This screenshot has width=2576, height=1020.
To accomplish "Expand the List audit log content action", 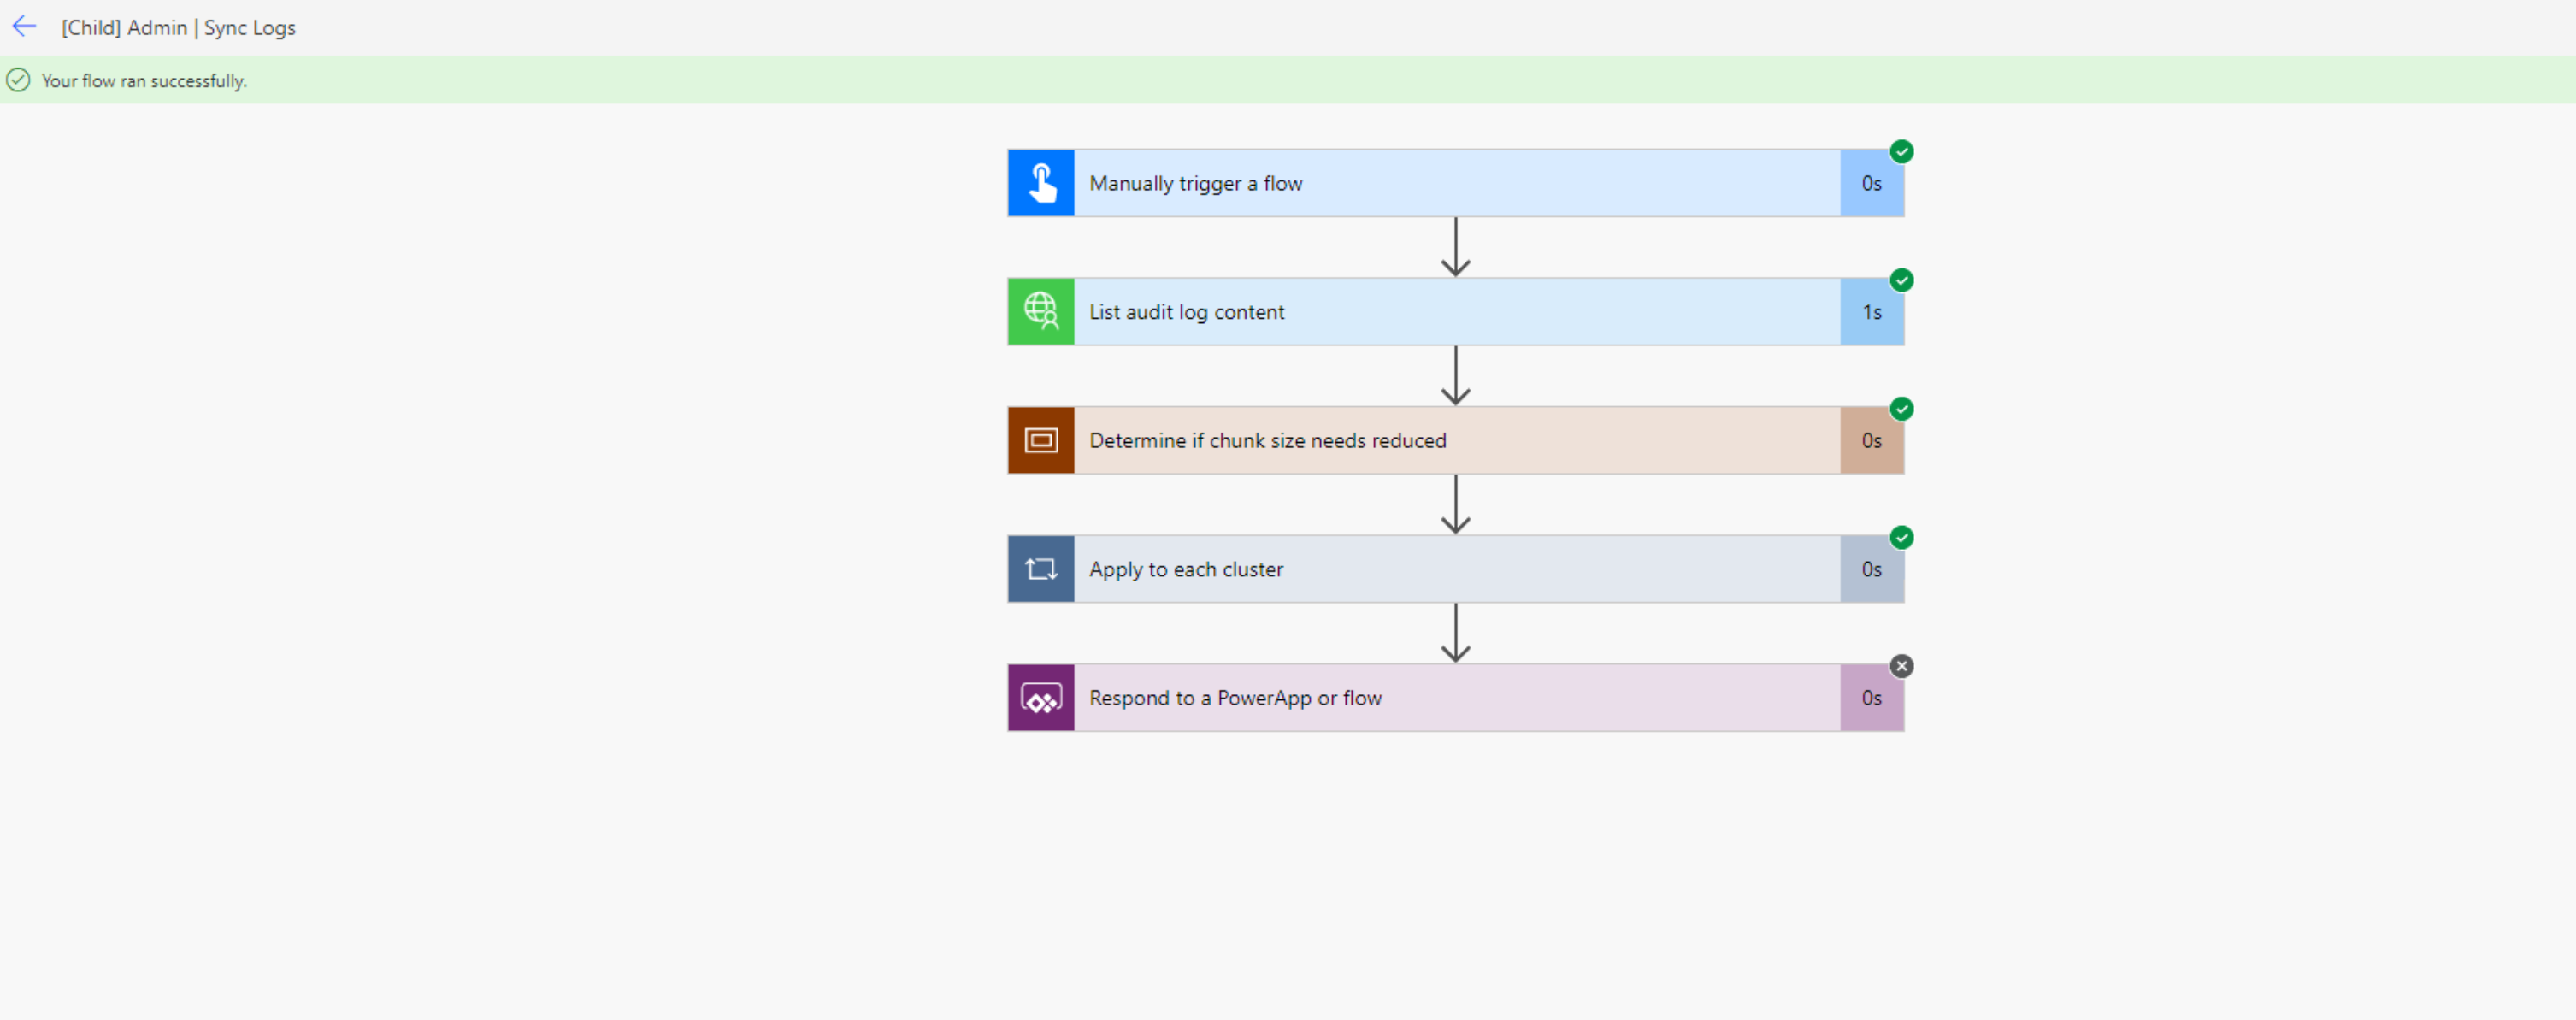I will click(x=1450, y=311).
